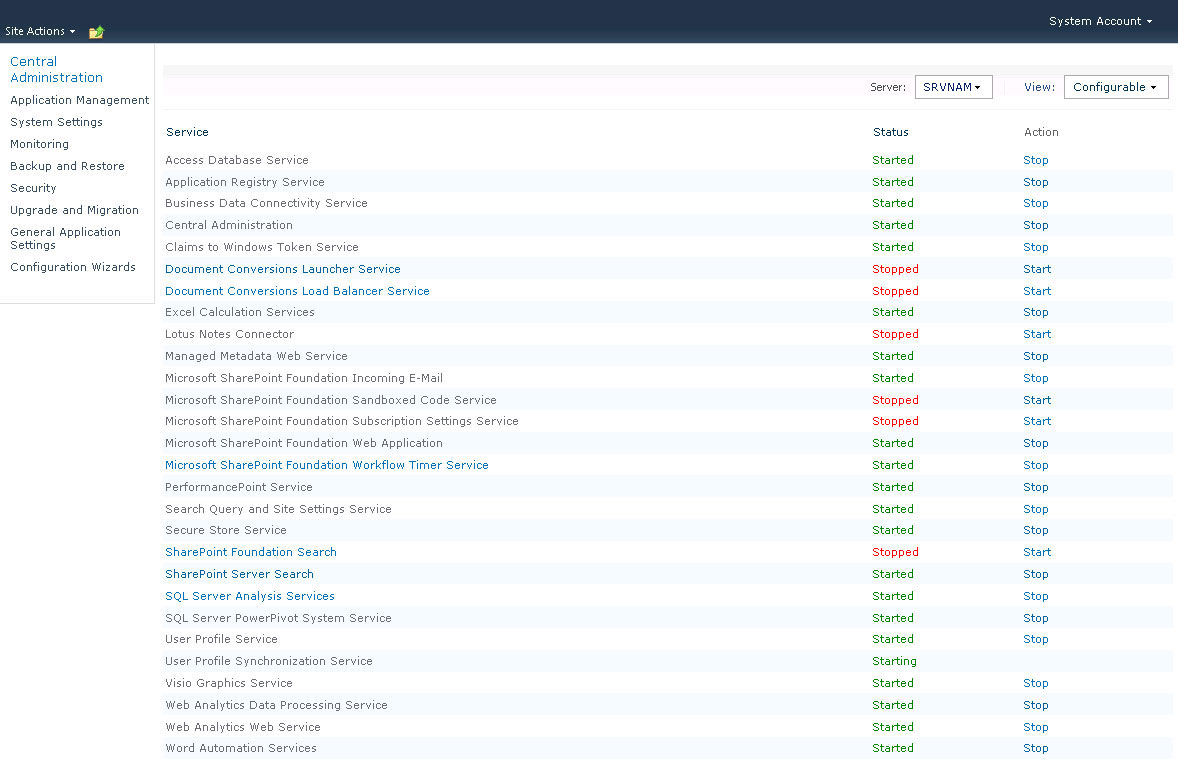Open Backup and Restore
Screen dimensions: 1178x766
pyautogui.click(x=67, y=166)
